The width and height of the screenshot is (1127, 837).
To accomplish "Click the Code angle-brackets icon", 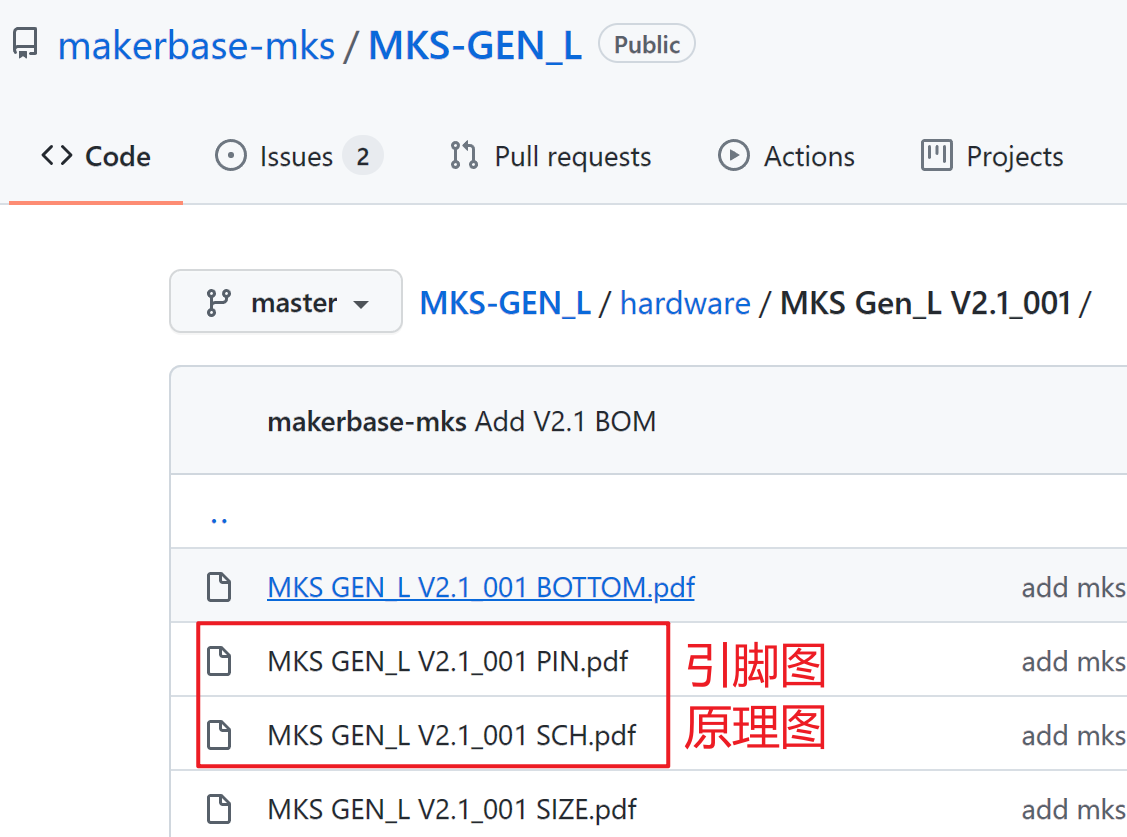I will 57,155.
